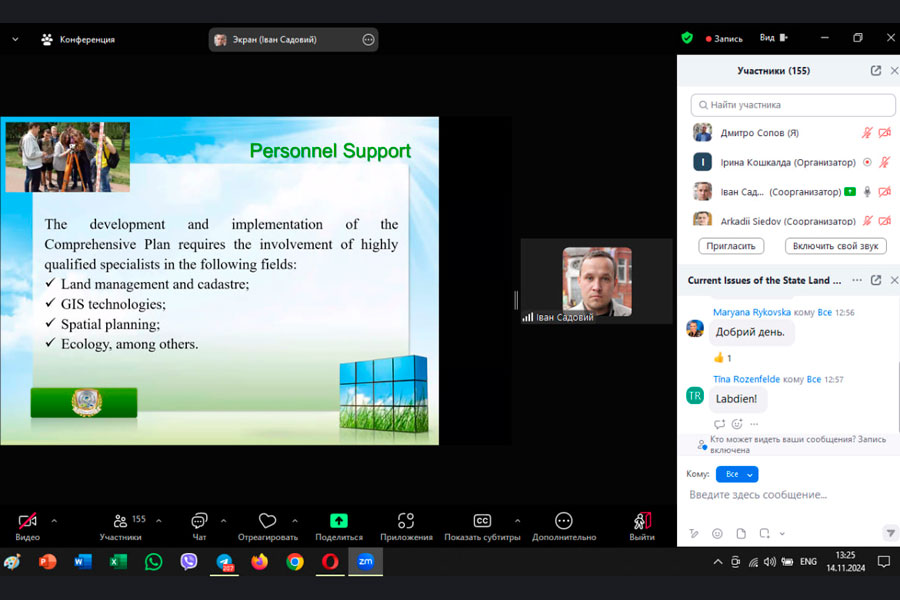Turn on video in the Zoom toolbar
This screenshot has width=900, height=600.
[x=27, y=526]
